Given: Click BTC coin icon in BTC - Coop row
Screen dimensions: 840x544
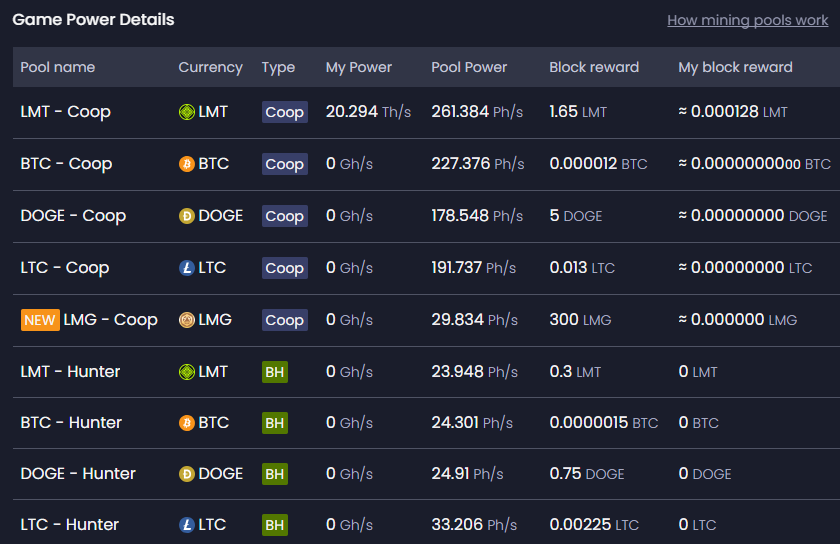Looking at the screenshot, I should point(186,164).
